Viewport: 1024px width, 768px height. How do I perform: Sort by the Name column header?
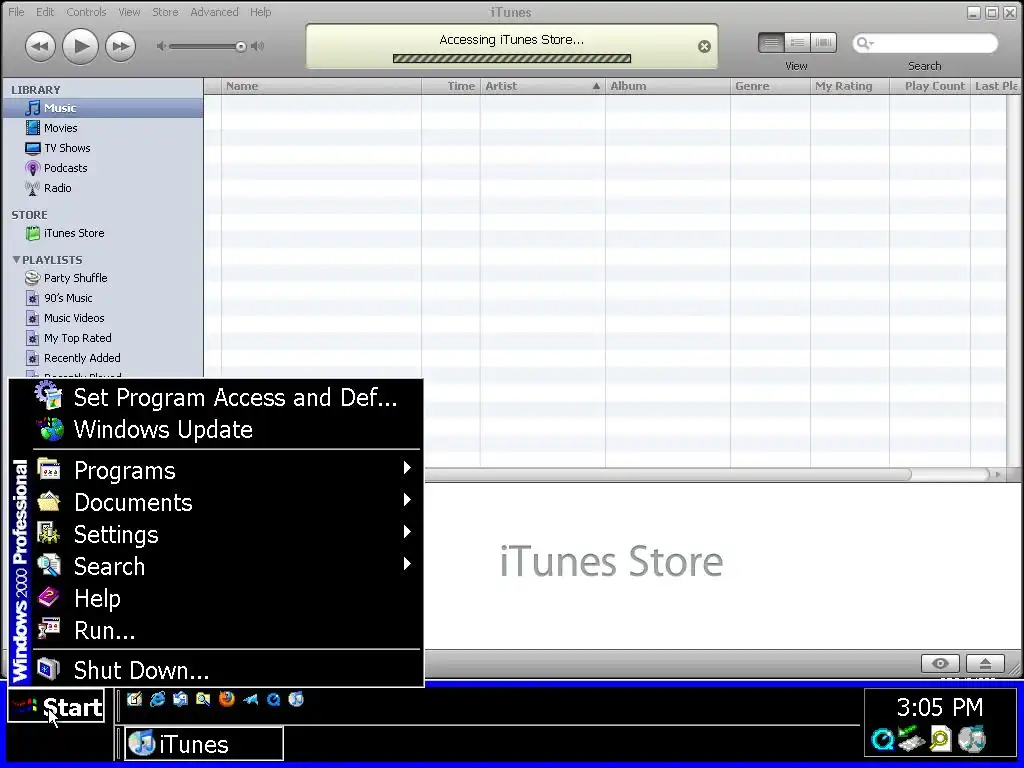321,86
